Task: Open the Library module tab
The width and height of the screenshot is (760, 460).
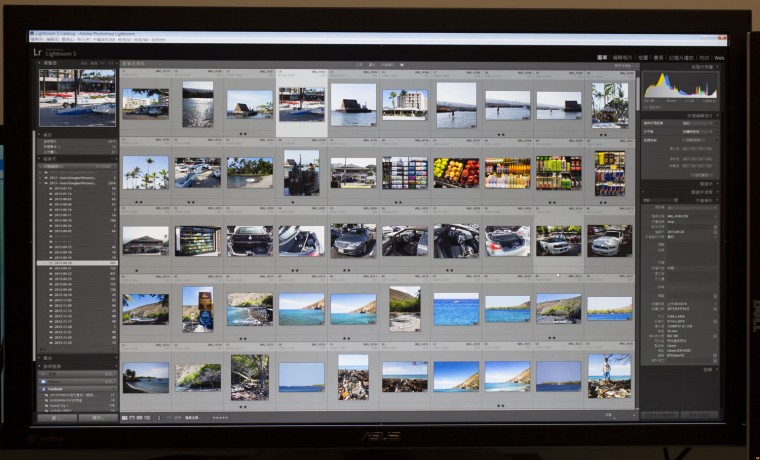Action: point(602,58)
